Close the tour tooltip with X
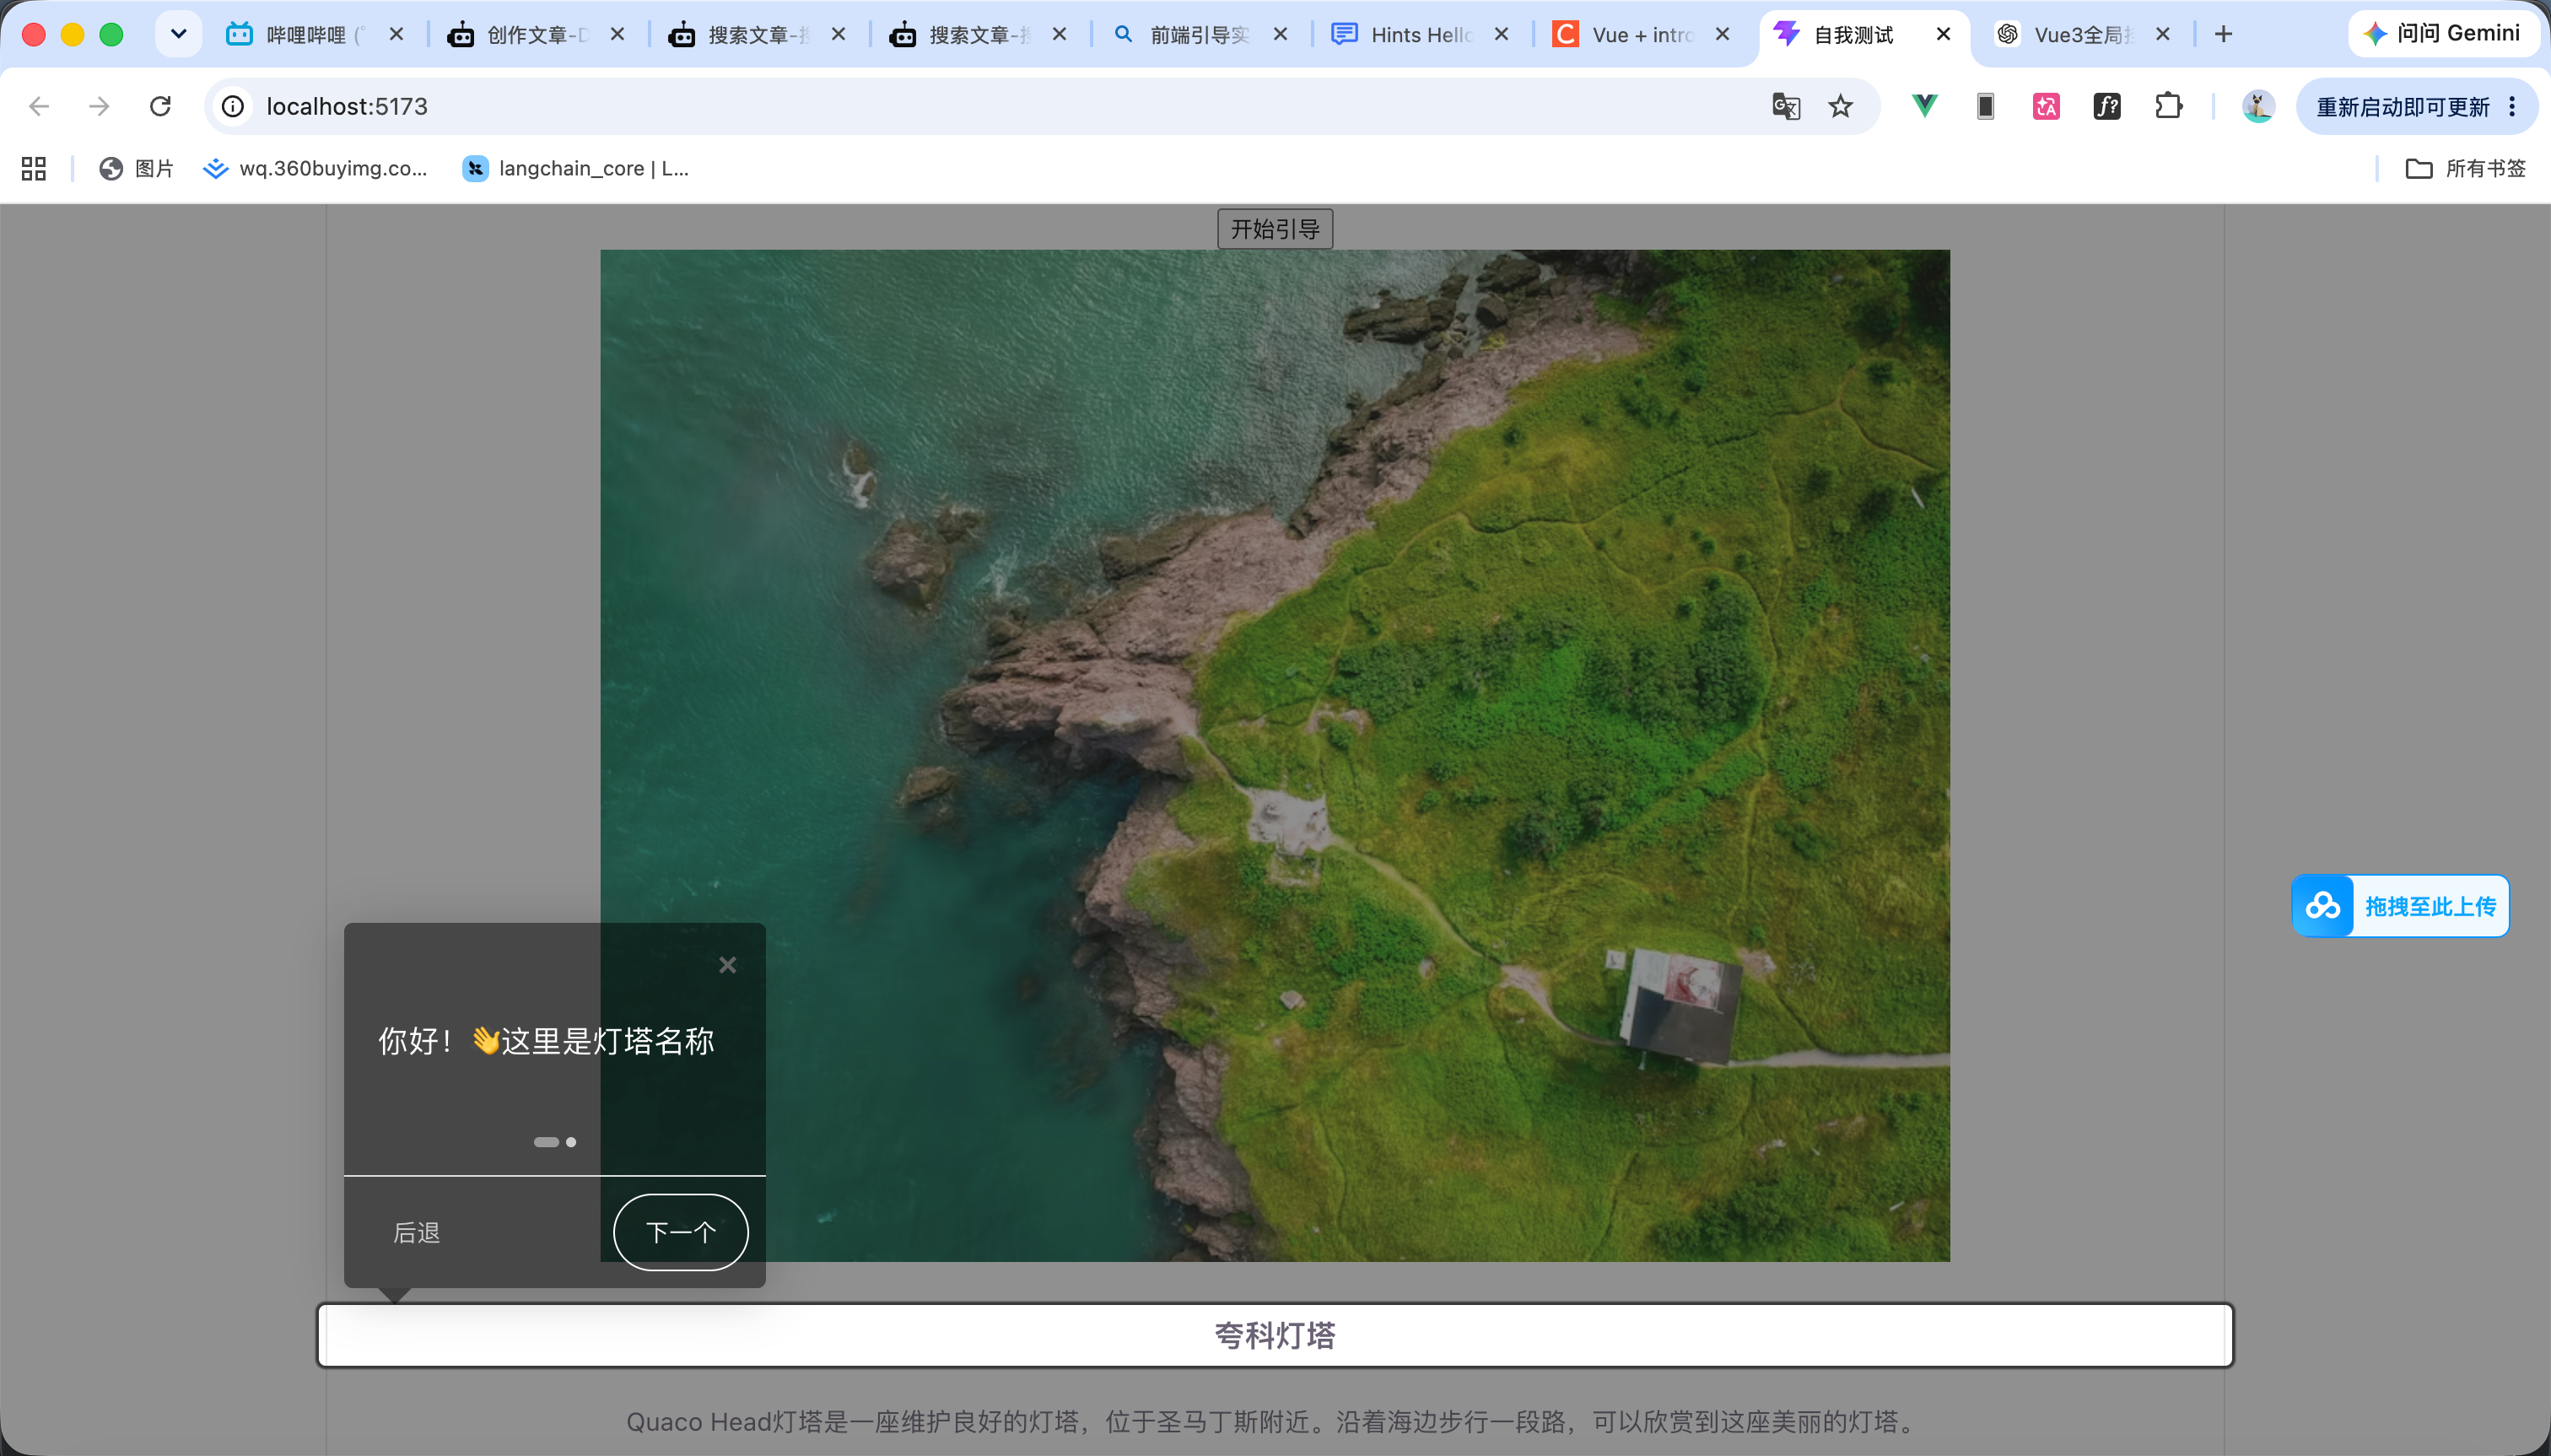The width and height of the screenshot is (2551, 1456). click(727, 965)
